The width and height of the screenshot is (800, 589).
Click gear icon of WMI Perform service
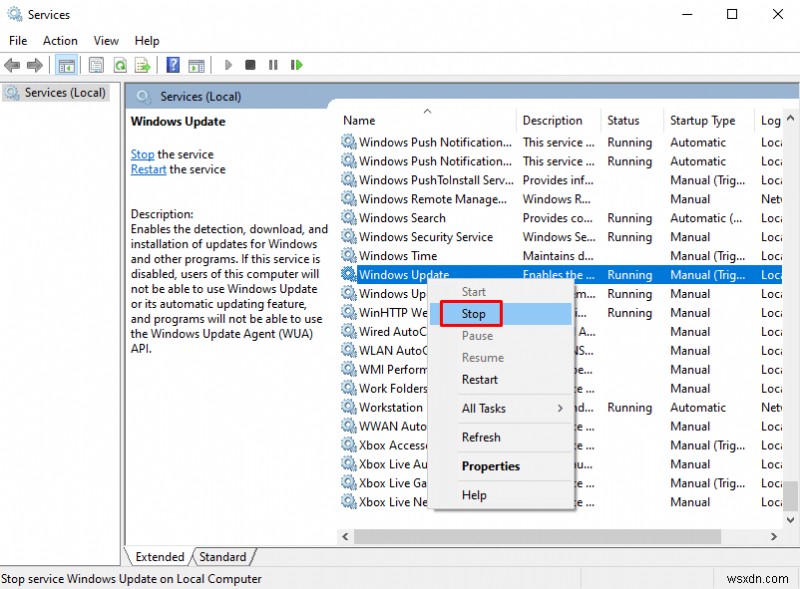click(348, 370)
